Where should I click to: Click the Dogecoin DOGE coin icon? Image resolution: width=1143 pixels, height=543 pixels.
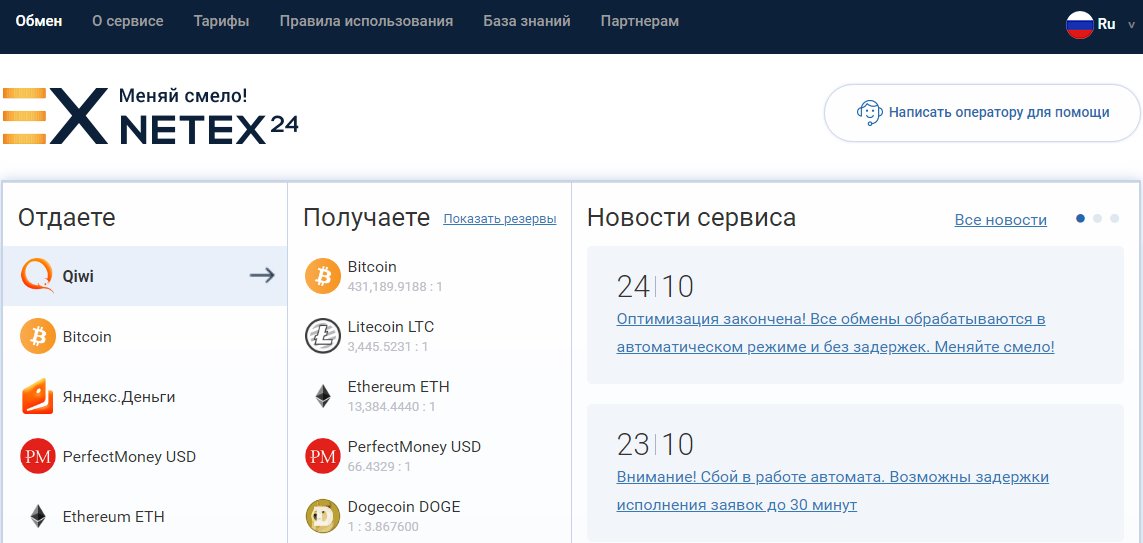(323, 516)
